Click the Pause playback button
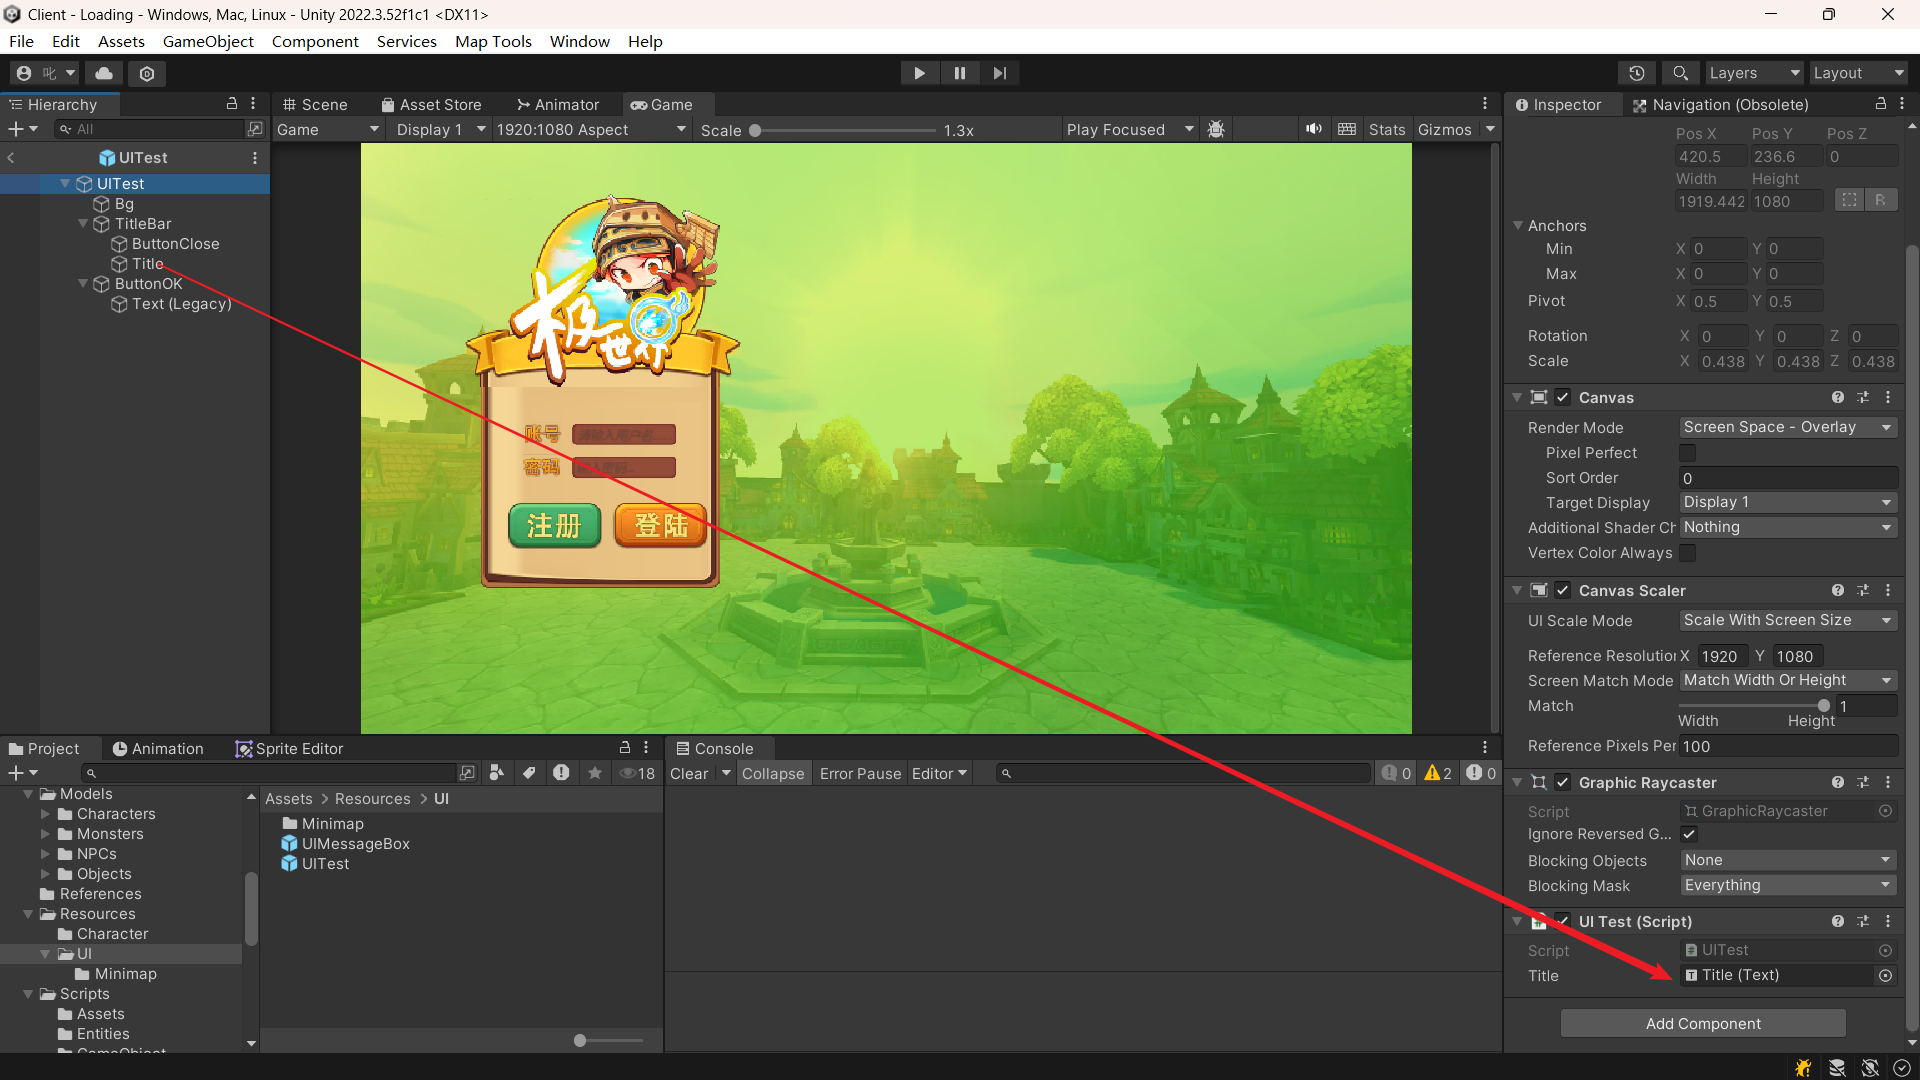 coord(959,73)
